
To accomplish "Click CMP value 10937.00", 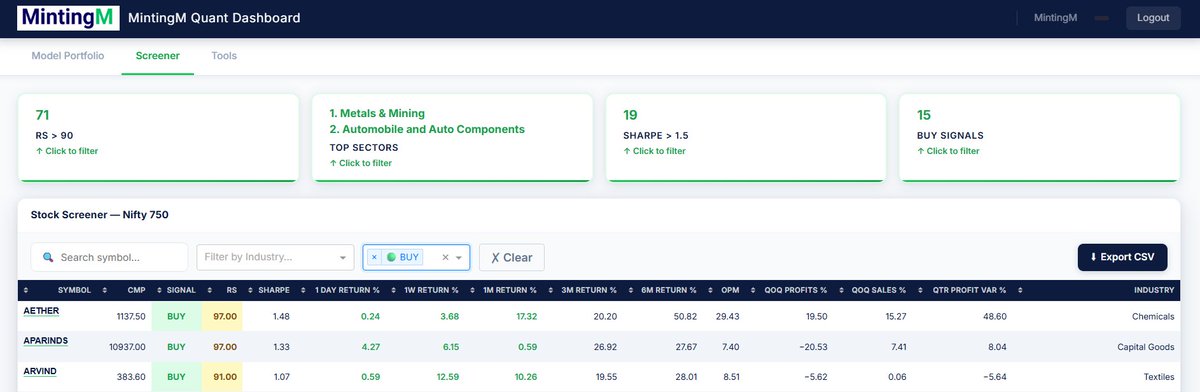I will coord(127,347).
